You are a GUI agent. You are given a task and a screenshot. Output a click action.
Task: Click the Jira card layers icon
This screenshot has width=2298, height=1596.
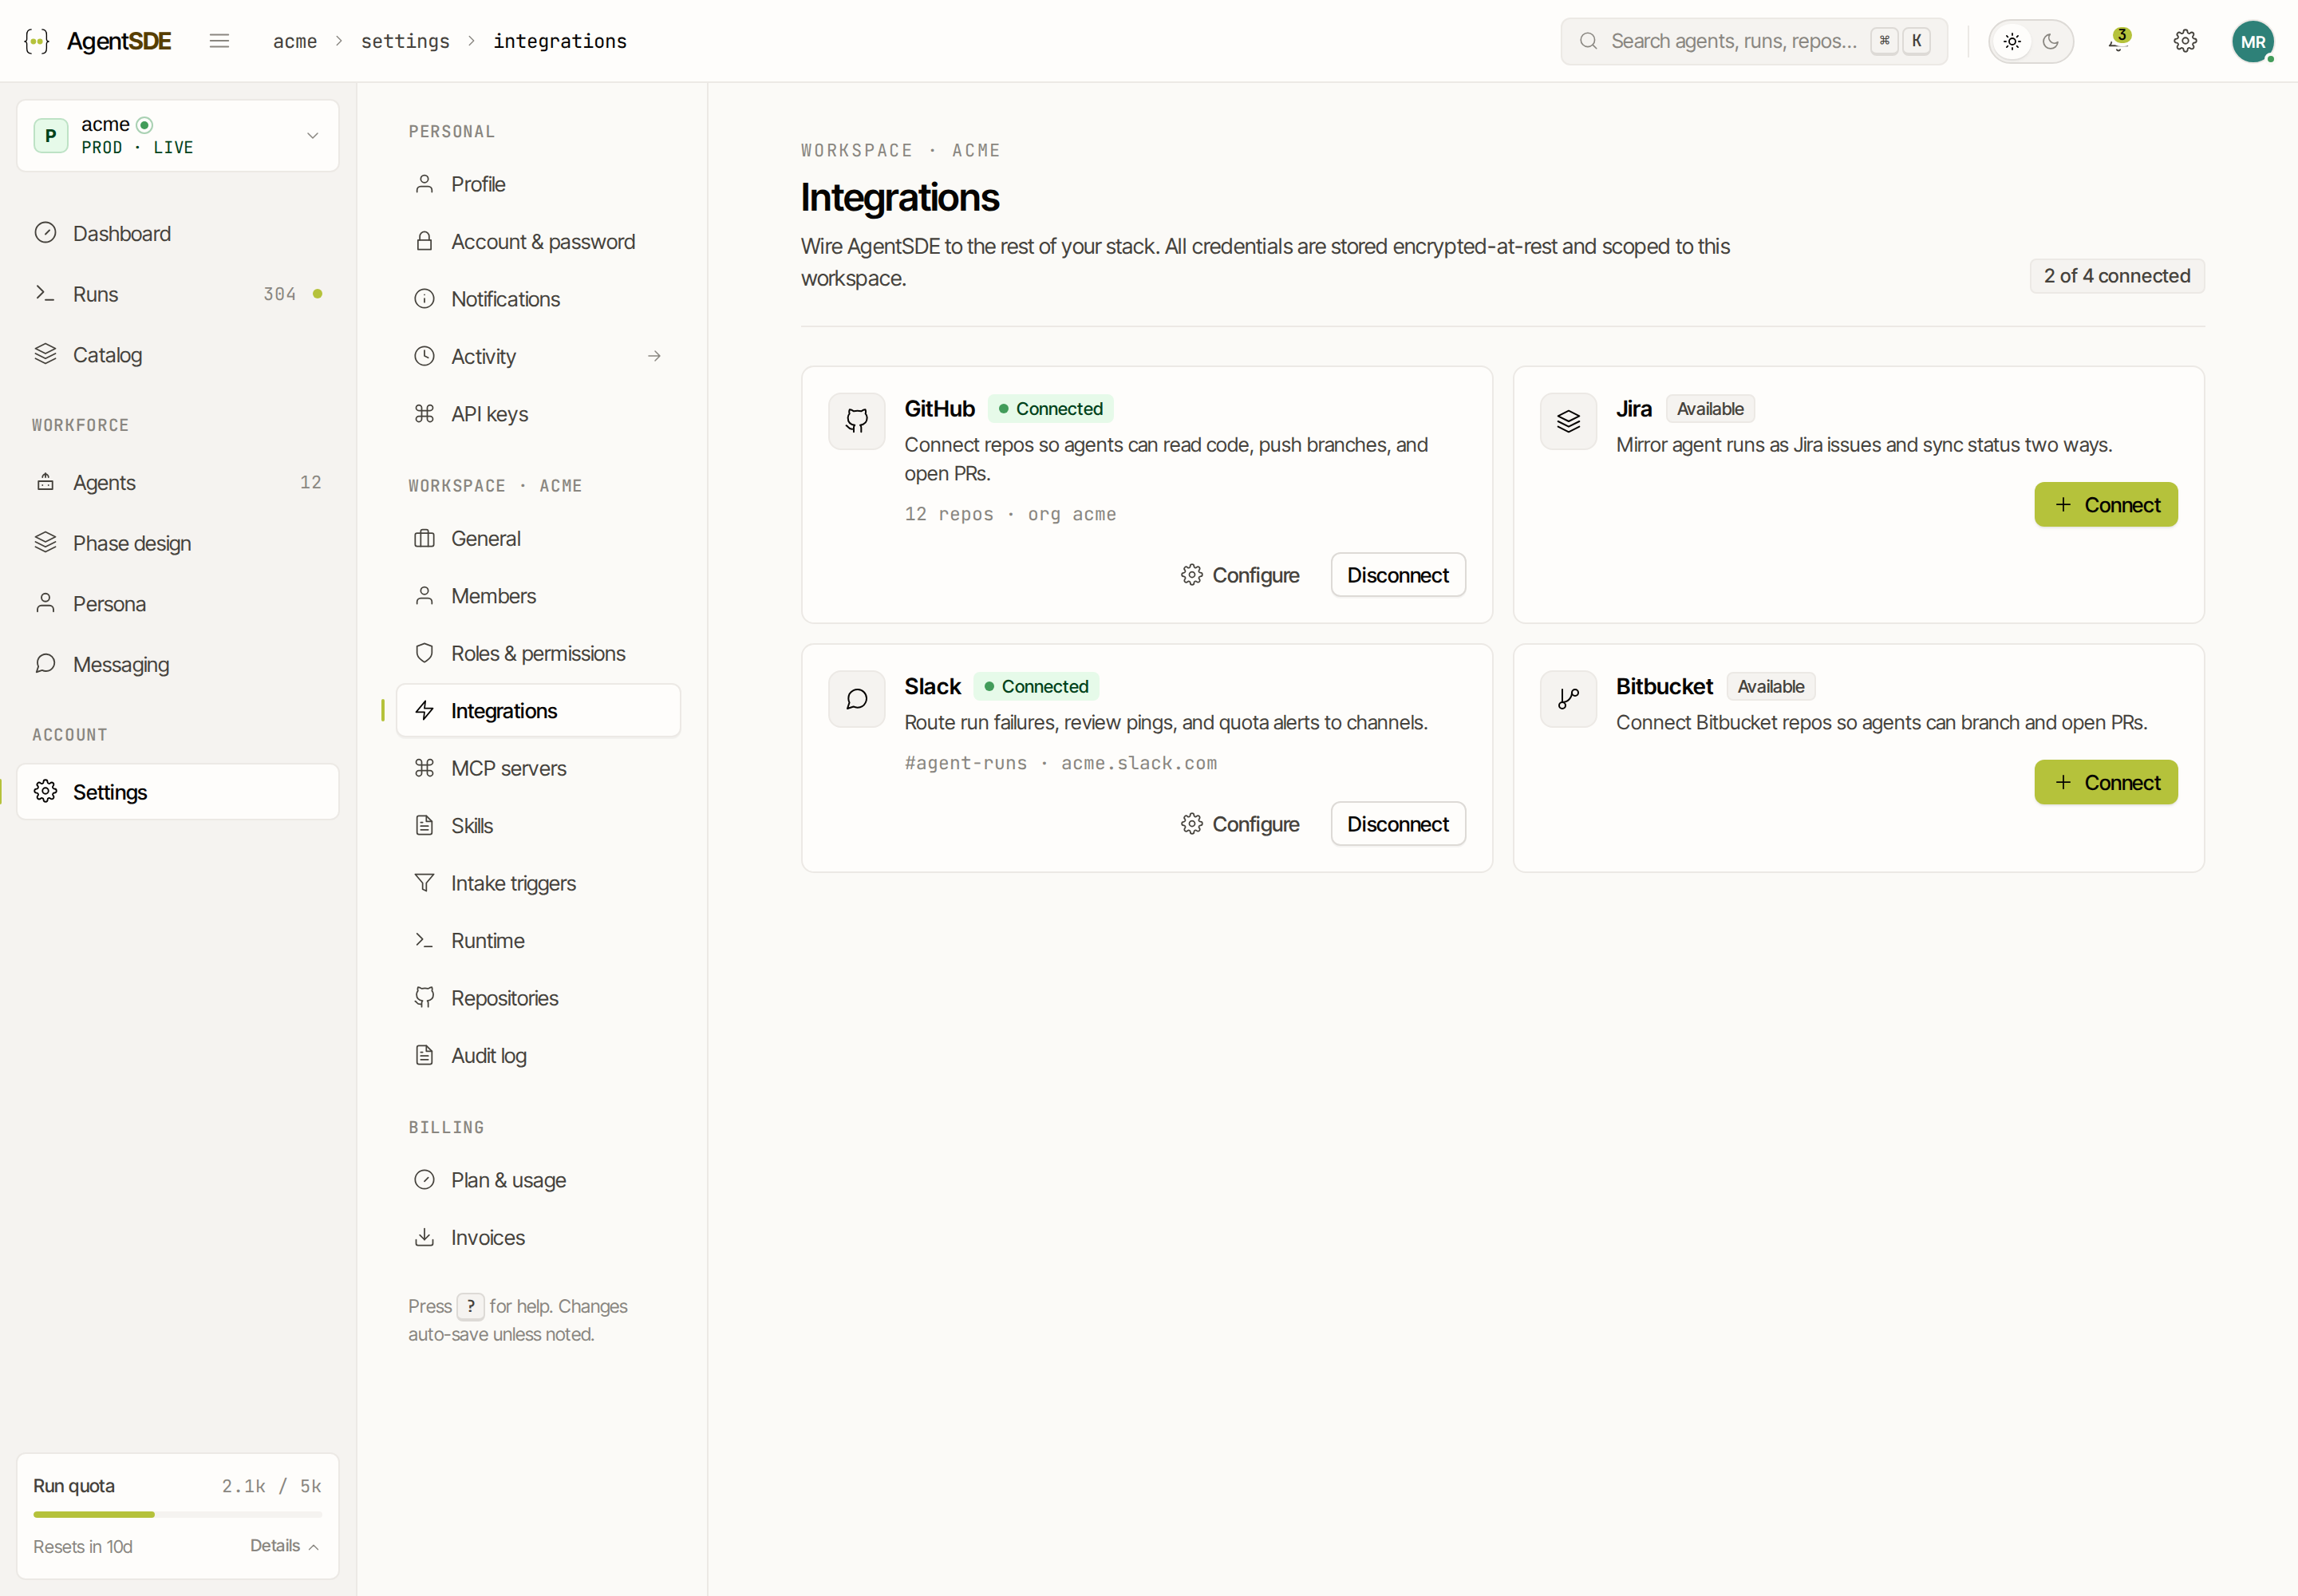point(1569,421)
